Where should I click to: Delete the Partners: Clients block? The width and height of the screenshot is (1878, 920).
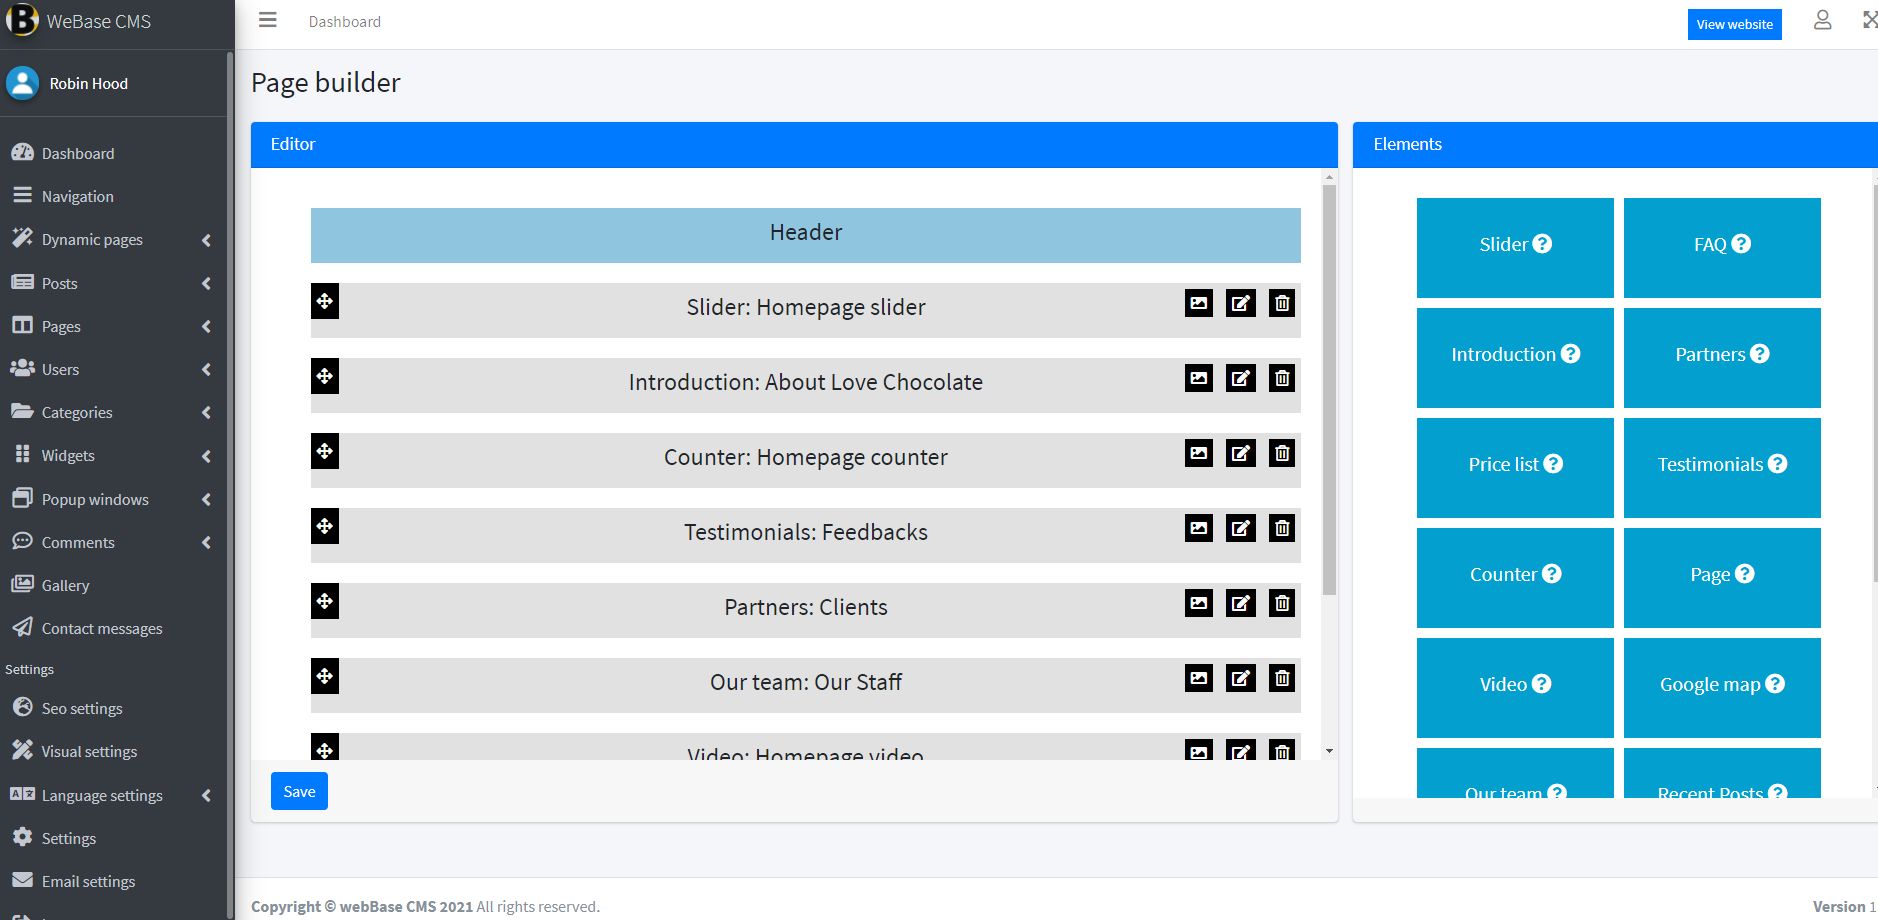tap(1281, 603)
